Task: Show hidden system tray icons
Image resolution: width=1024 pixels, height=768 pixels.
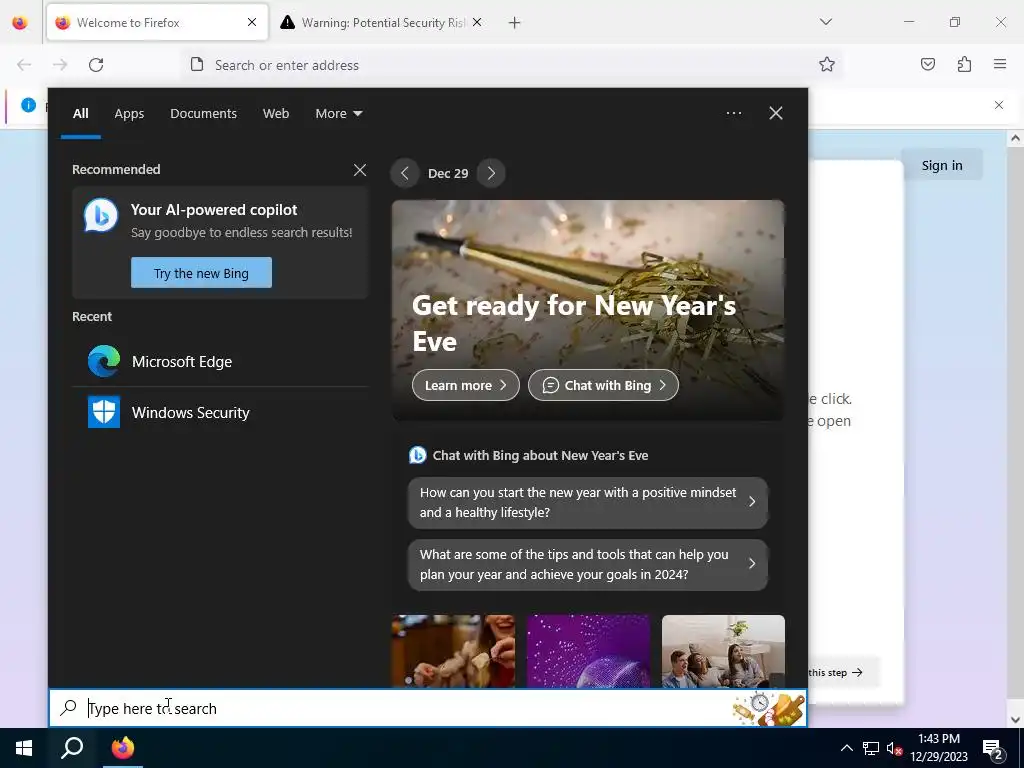Action: 846,748
